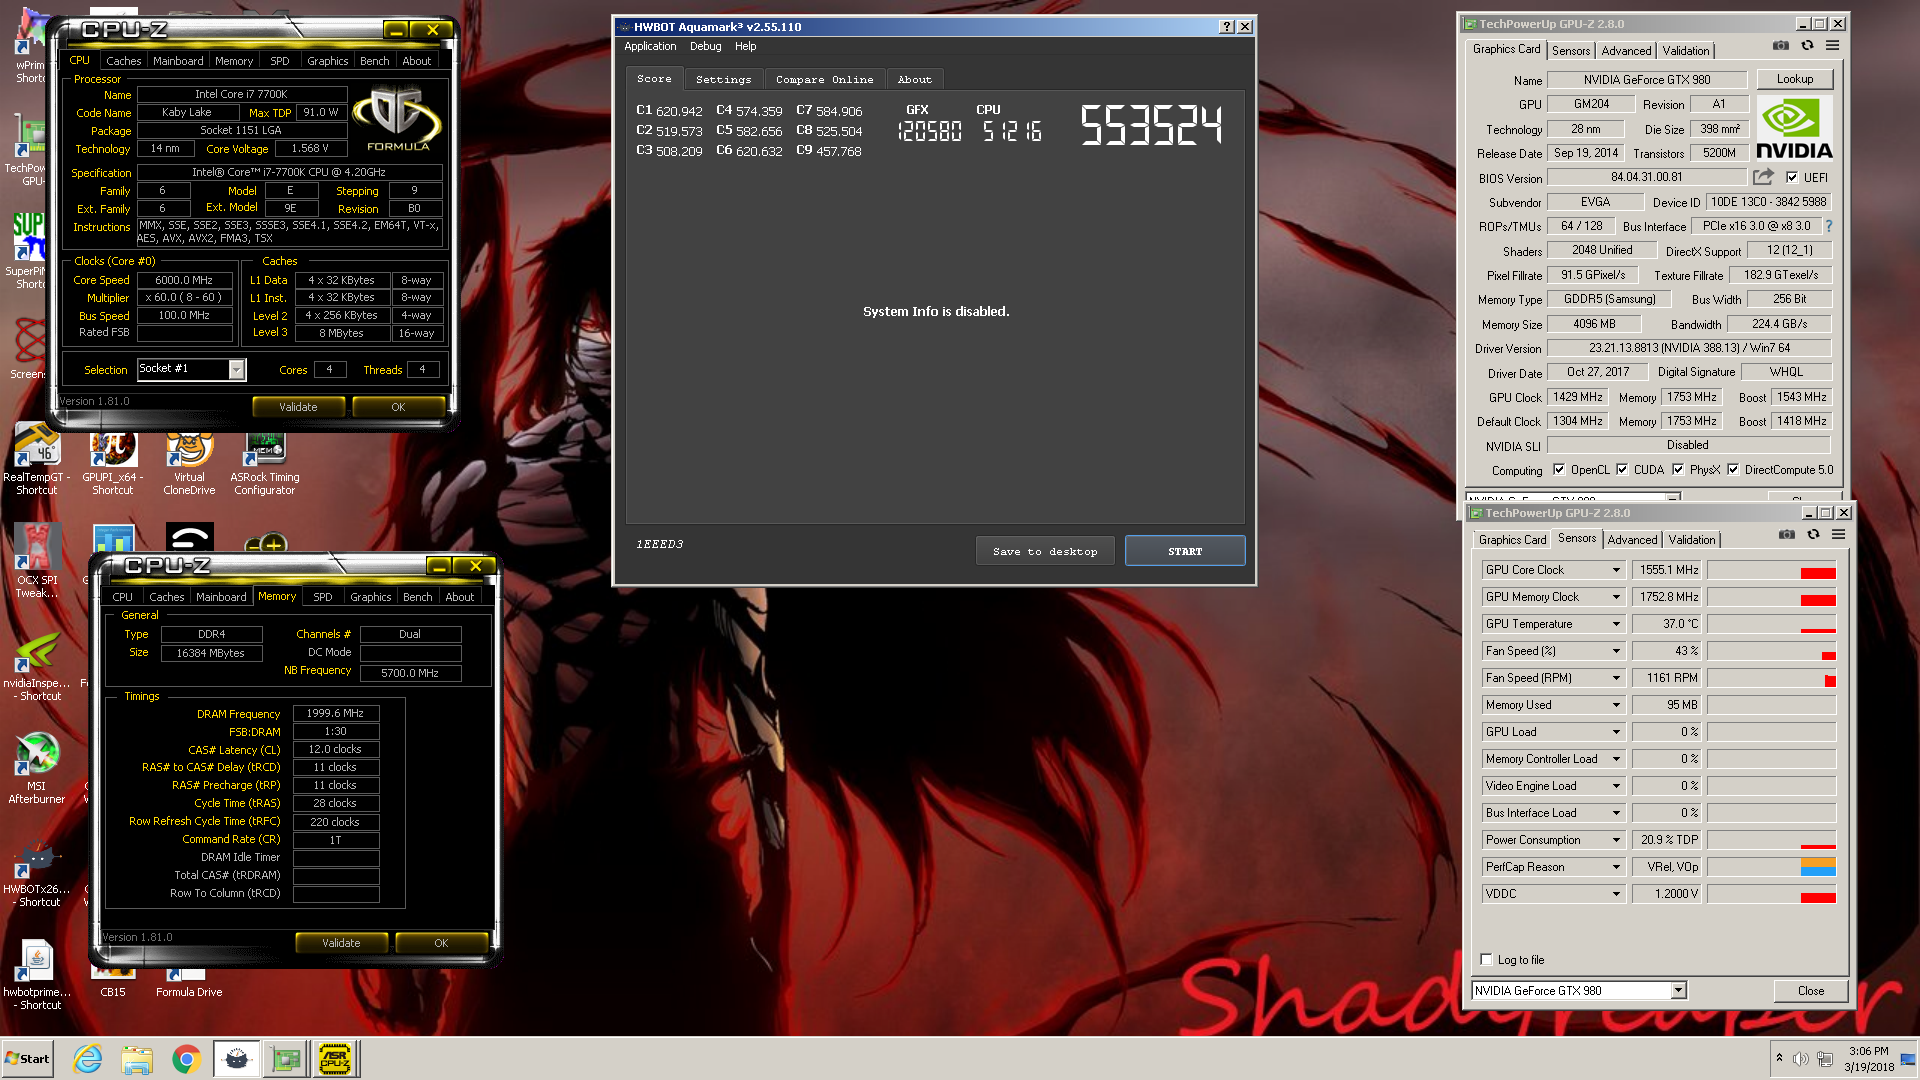
Task: Click camera icon in GPU-Z Sensors window
Action: pos(1787,535)
